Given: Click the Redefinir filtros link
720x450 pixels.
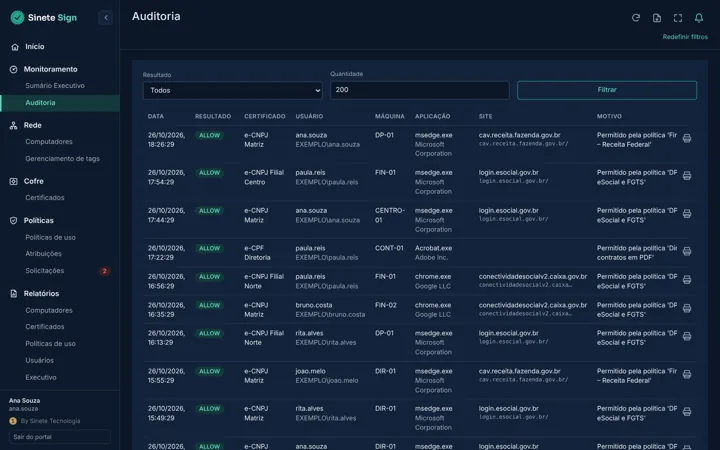Looking at the screenshot, I should (685, 37).
